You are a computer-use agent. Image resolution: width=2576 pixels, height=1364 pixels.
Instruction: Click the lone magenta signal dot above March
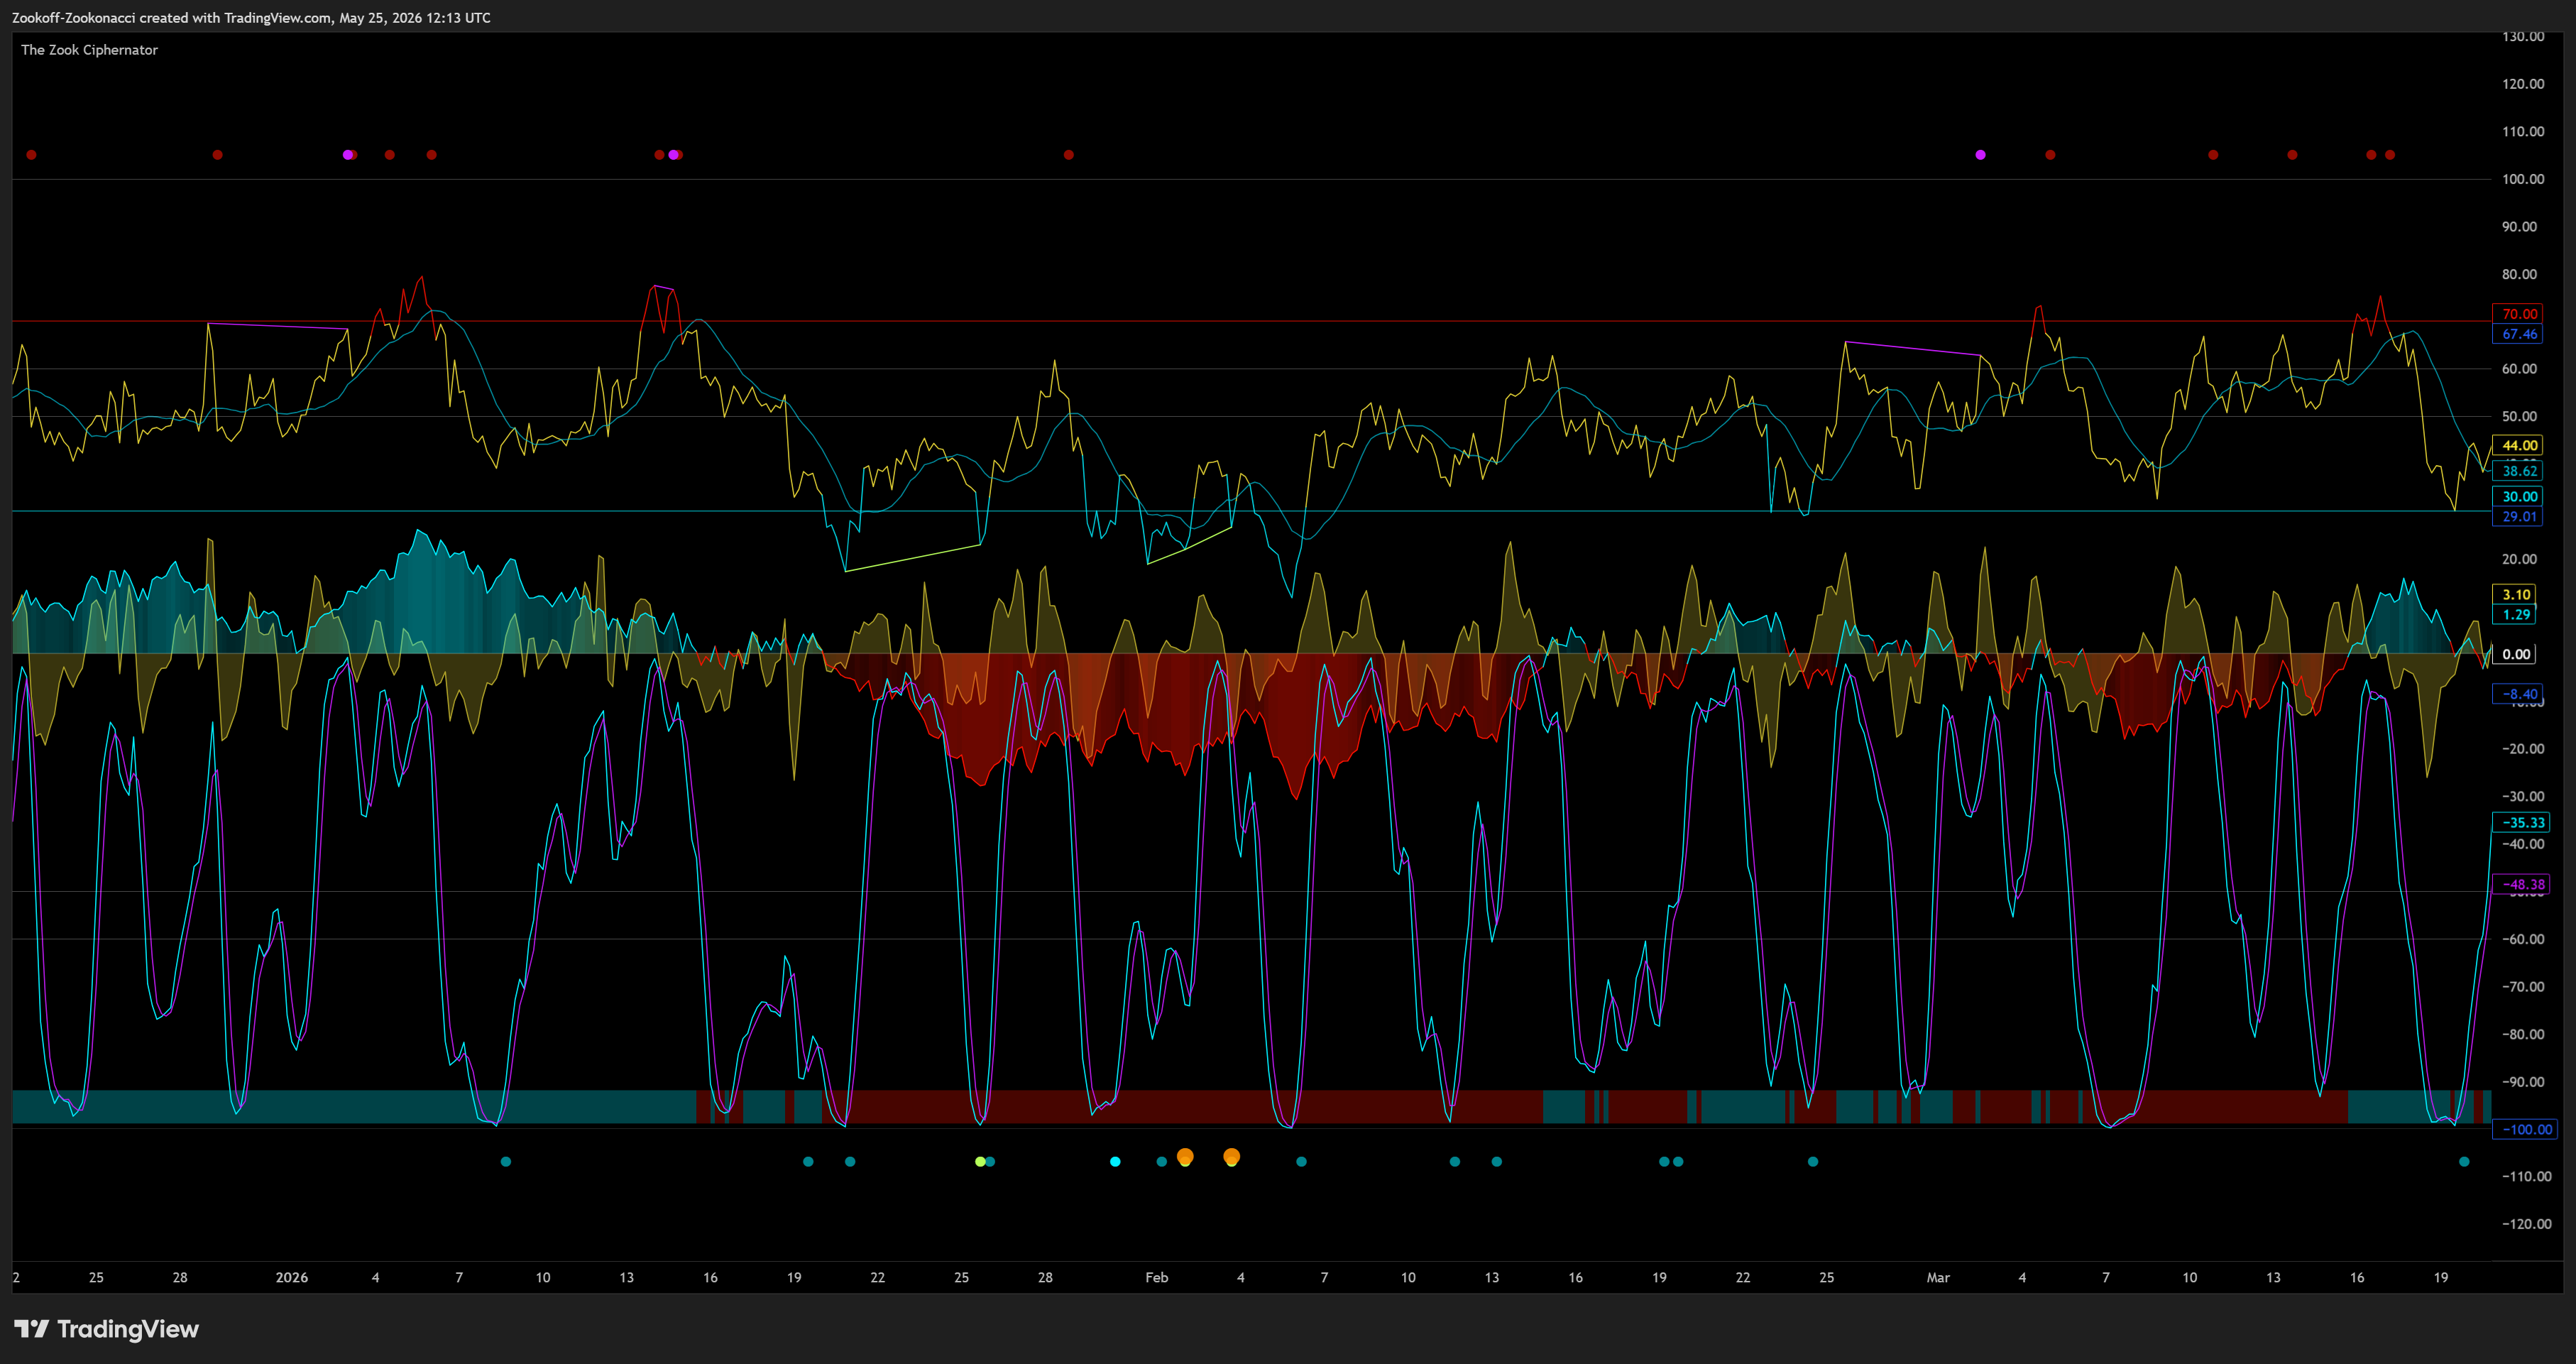(1980, 155)
